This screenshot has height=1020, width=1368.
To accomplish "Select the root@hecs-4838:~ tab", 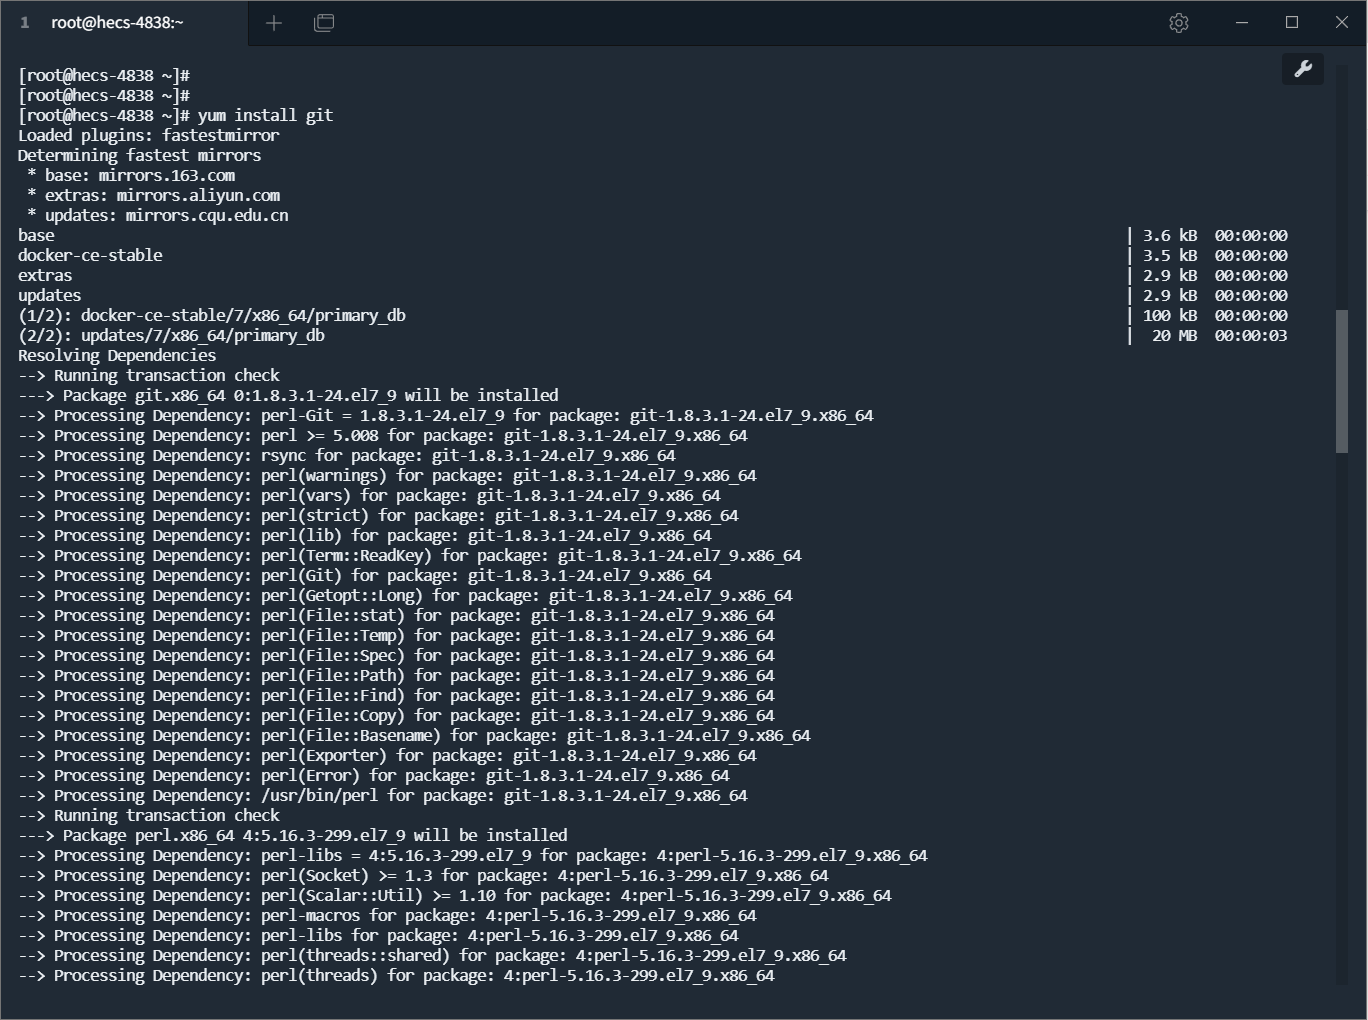I will pyautogui.click(x=117, y=23).
